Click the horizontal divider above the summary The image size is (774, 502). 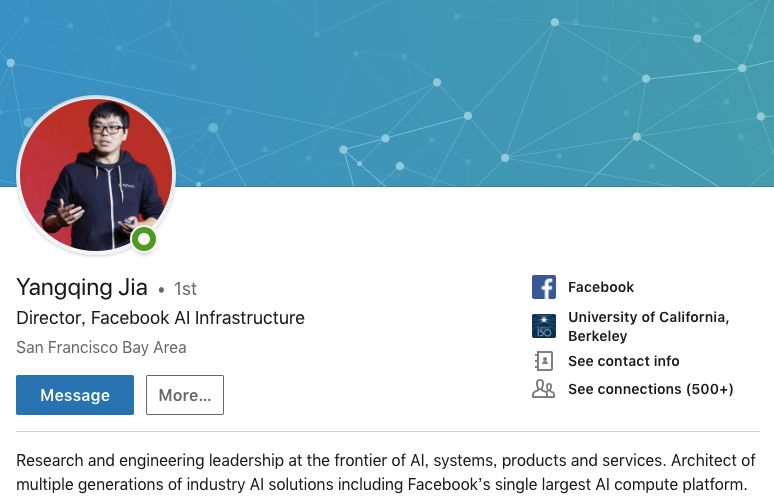coord(387,432)
